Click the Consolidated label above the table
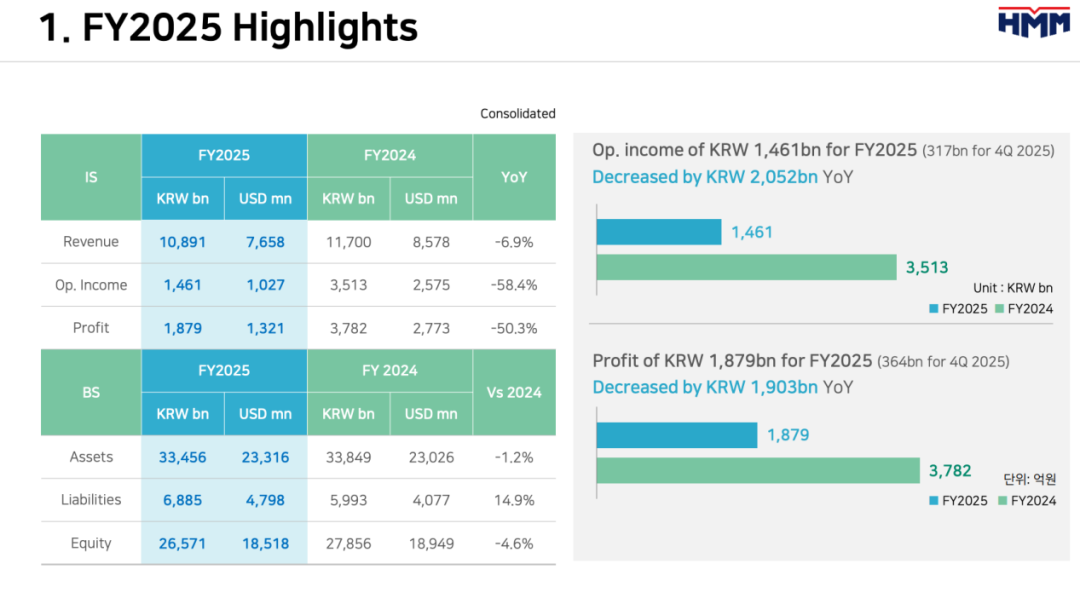 coord(517,114)
